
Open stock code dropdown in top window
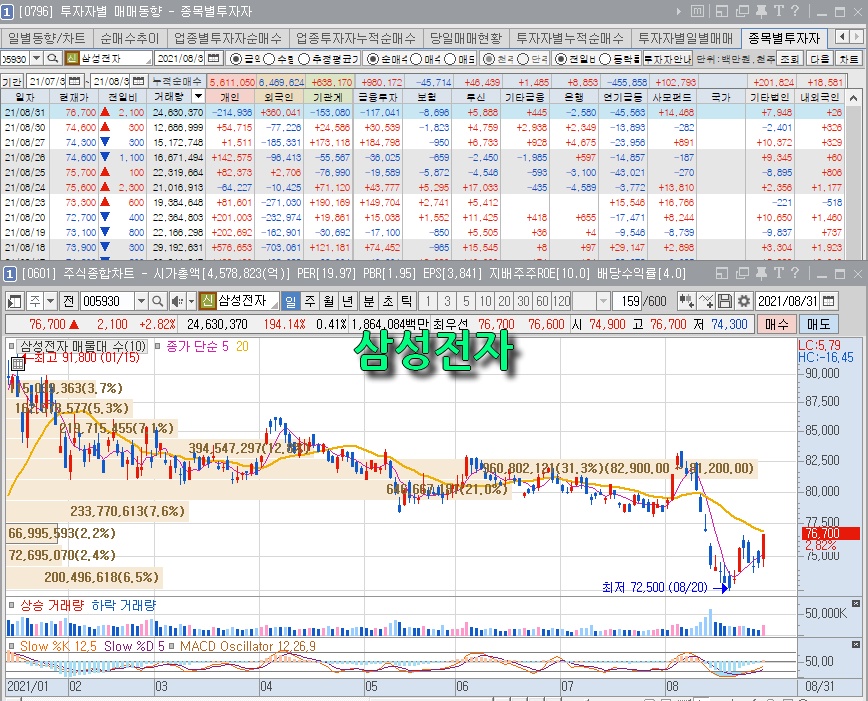click(37, 58)
